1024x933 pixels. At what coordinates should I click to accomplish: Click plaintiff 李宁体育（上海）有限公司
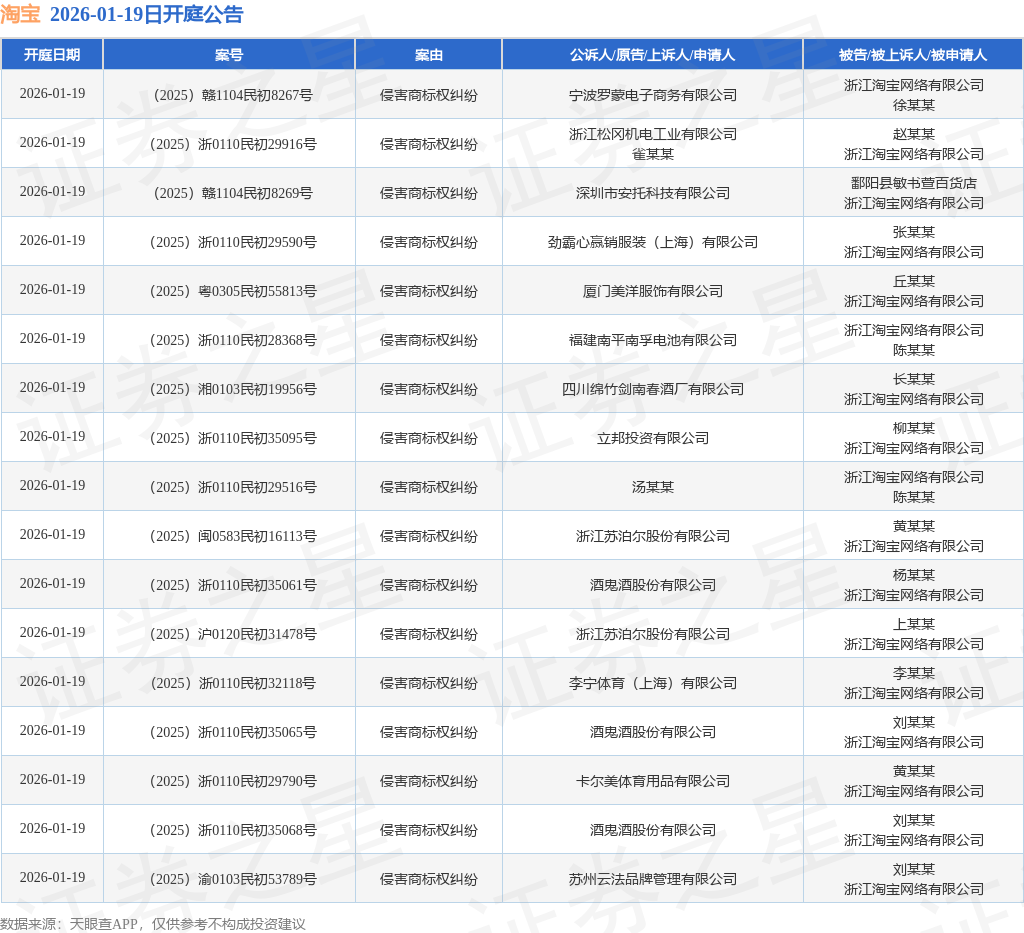coord(652,683)
